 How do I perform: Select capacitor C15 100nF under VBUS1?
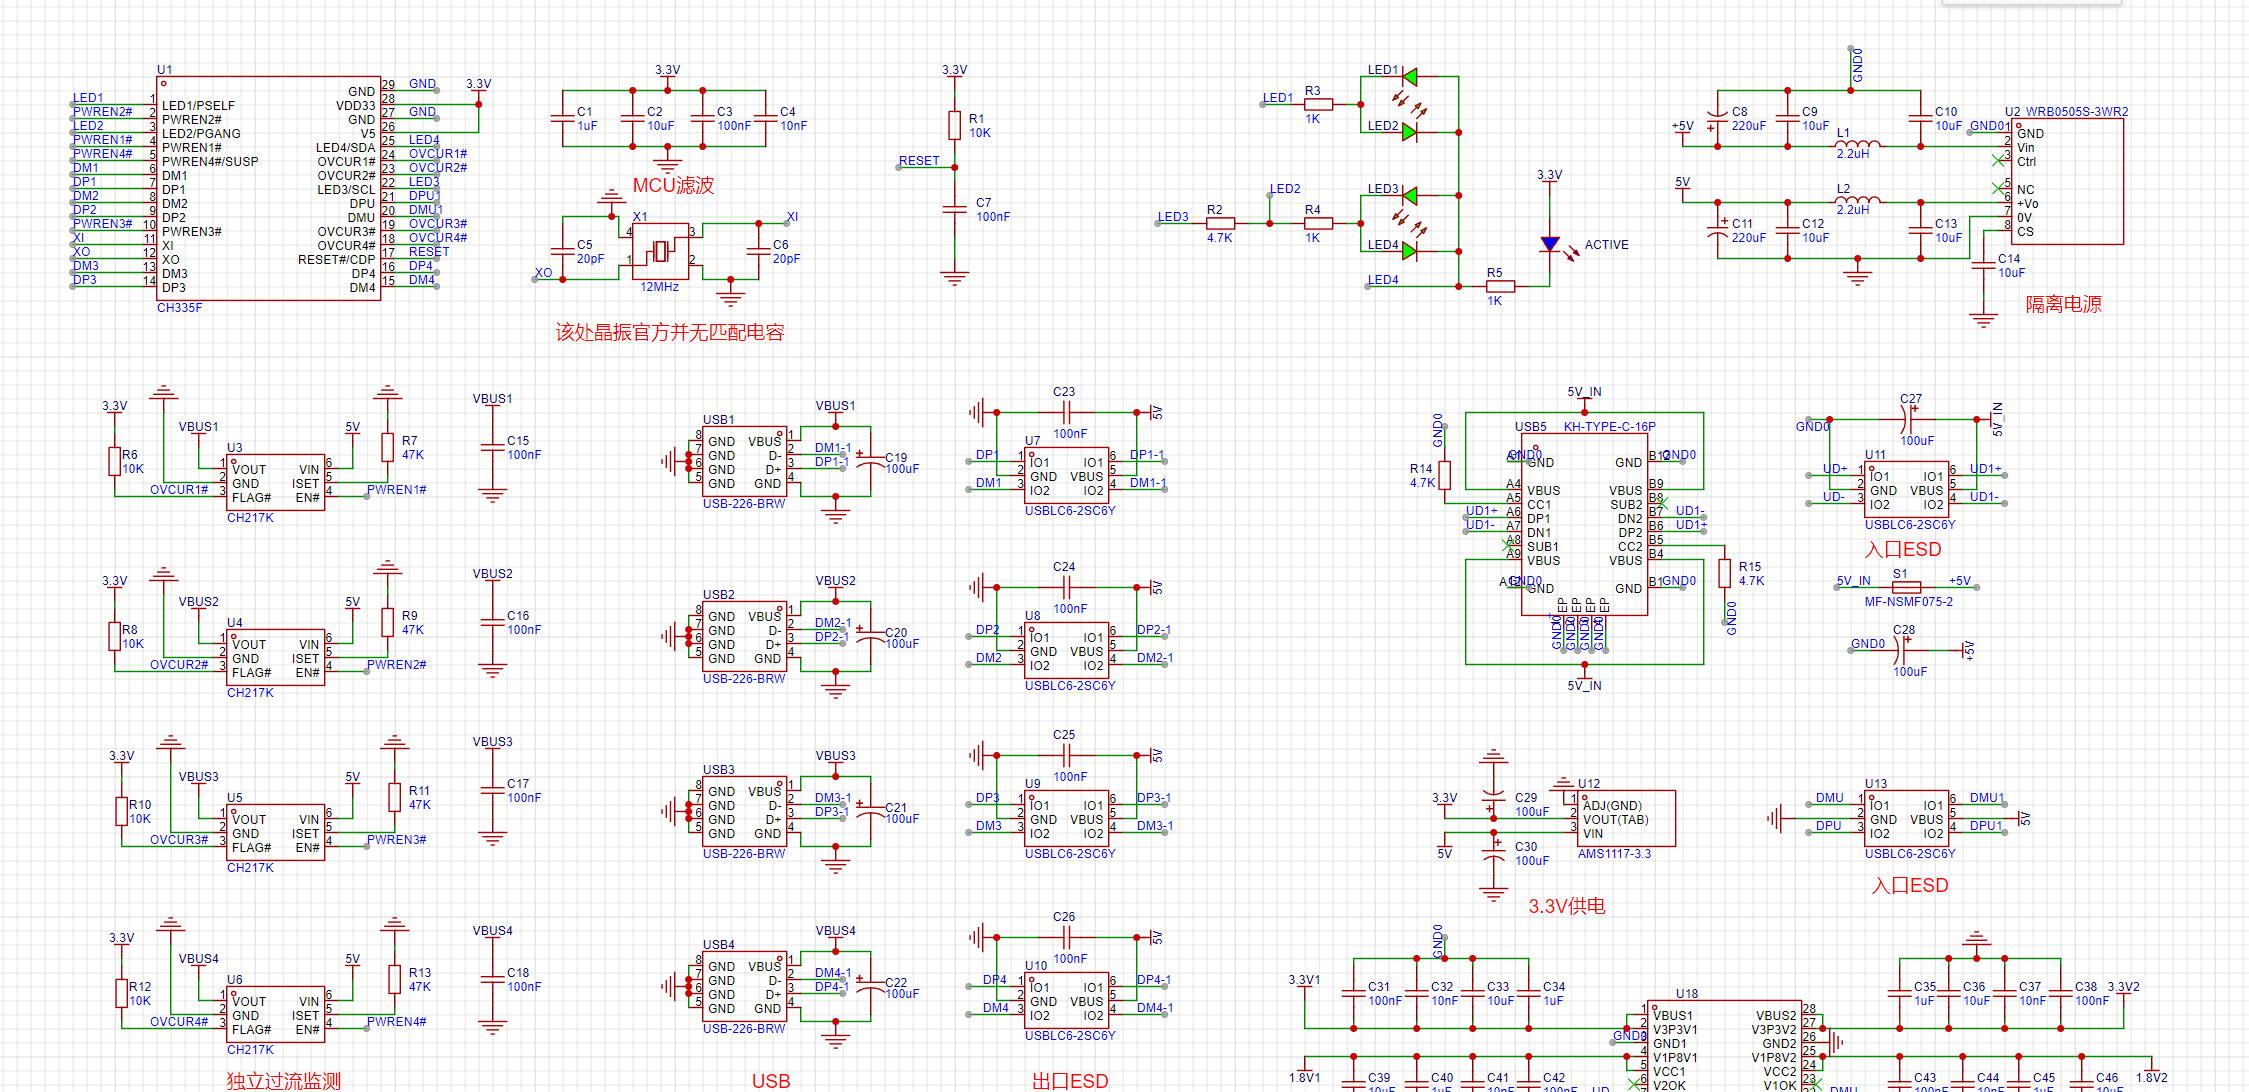[x=492, y=447]
